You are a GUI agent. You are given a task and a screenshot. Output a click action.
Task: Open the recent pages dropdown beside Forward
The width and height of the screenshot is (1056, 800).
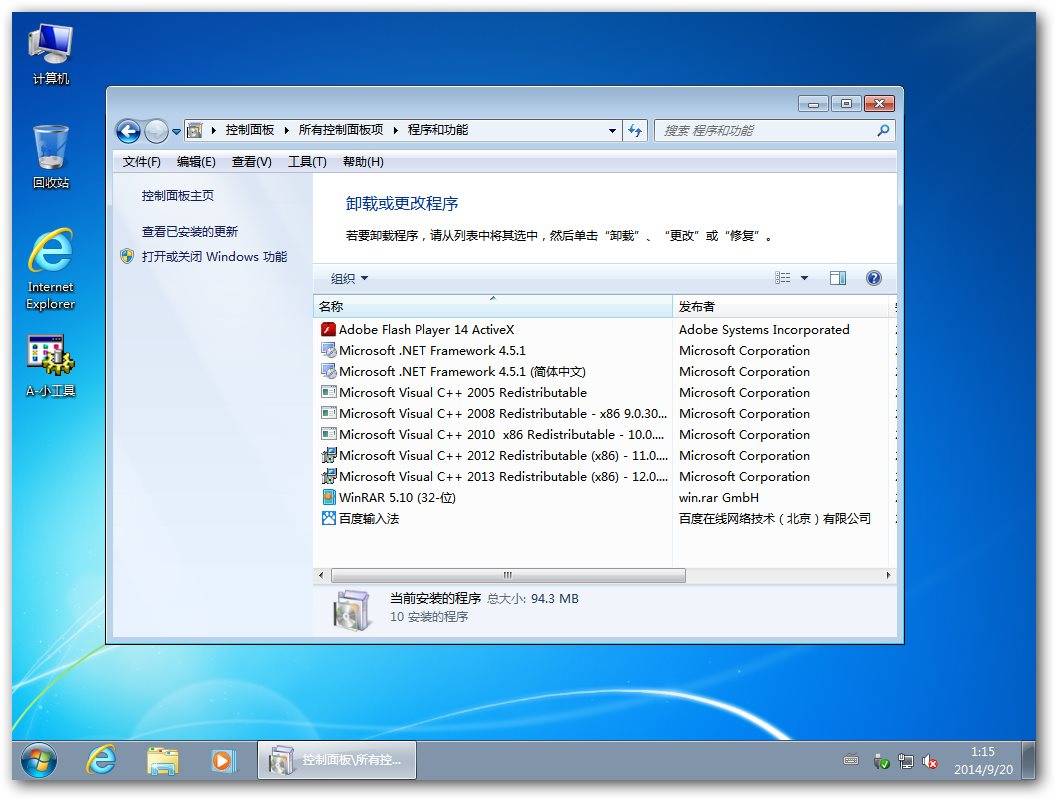176,131
